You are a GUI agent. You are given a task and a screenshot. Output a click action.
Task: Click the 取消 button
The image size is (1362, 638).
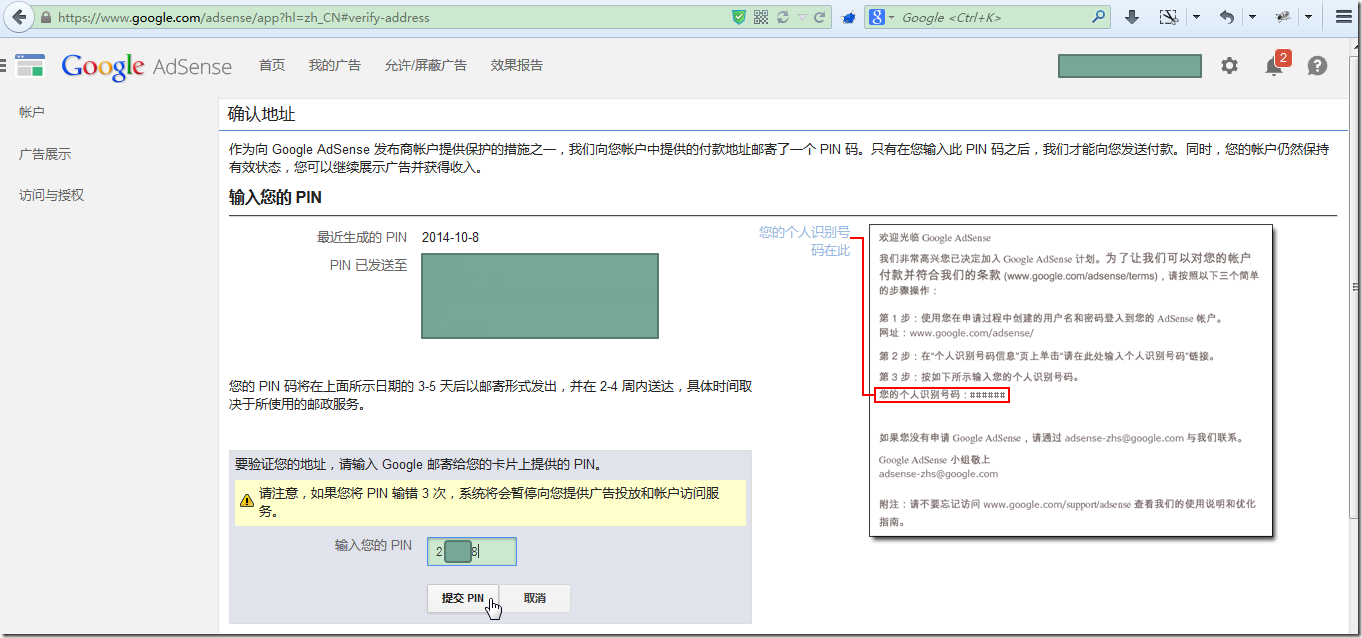[535, 598]
